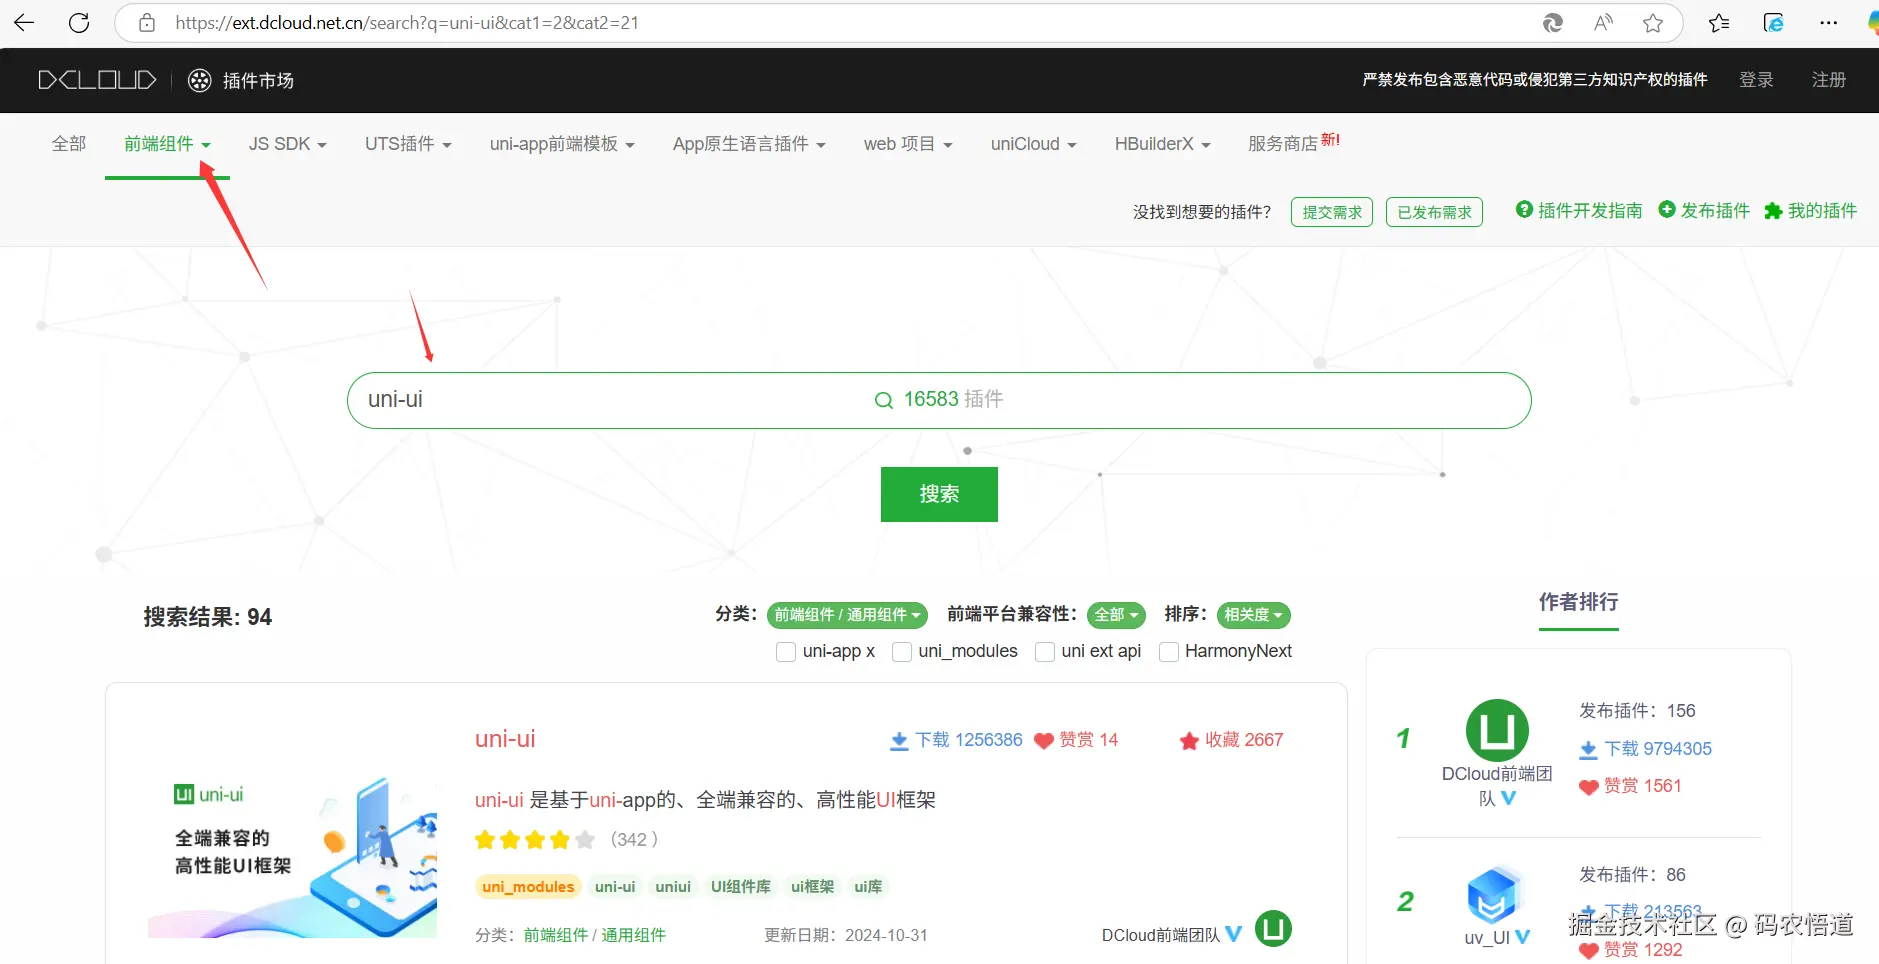
Task: Expand the JS SDK dropdown
Action: pos(288,144)
